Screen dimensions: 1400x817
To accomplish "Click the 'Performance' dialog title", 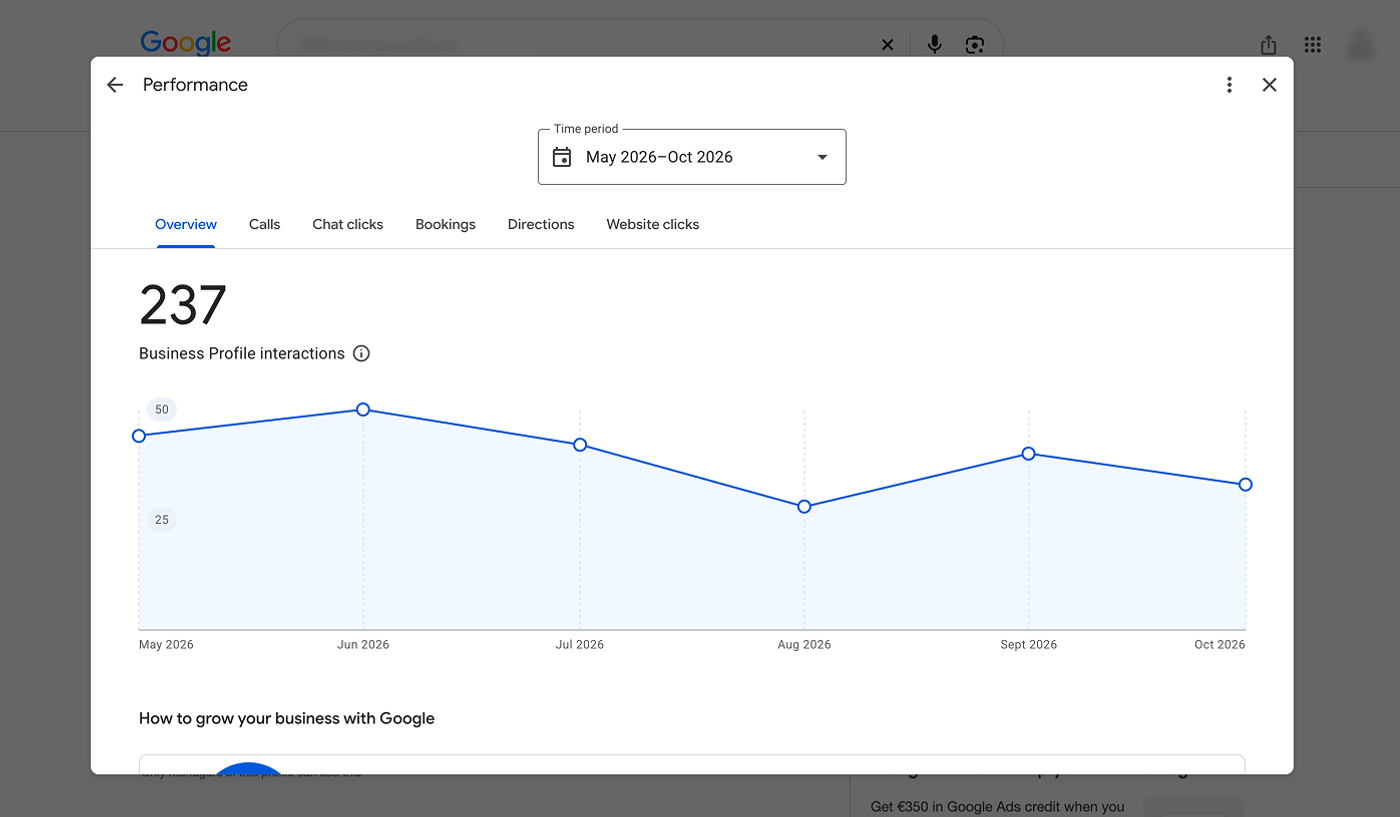I will (195, 85).
